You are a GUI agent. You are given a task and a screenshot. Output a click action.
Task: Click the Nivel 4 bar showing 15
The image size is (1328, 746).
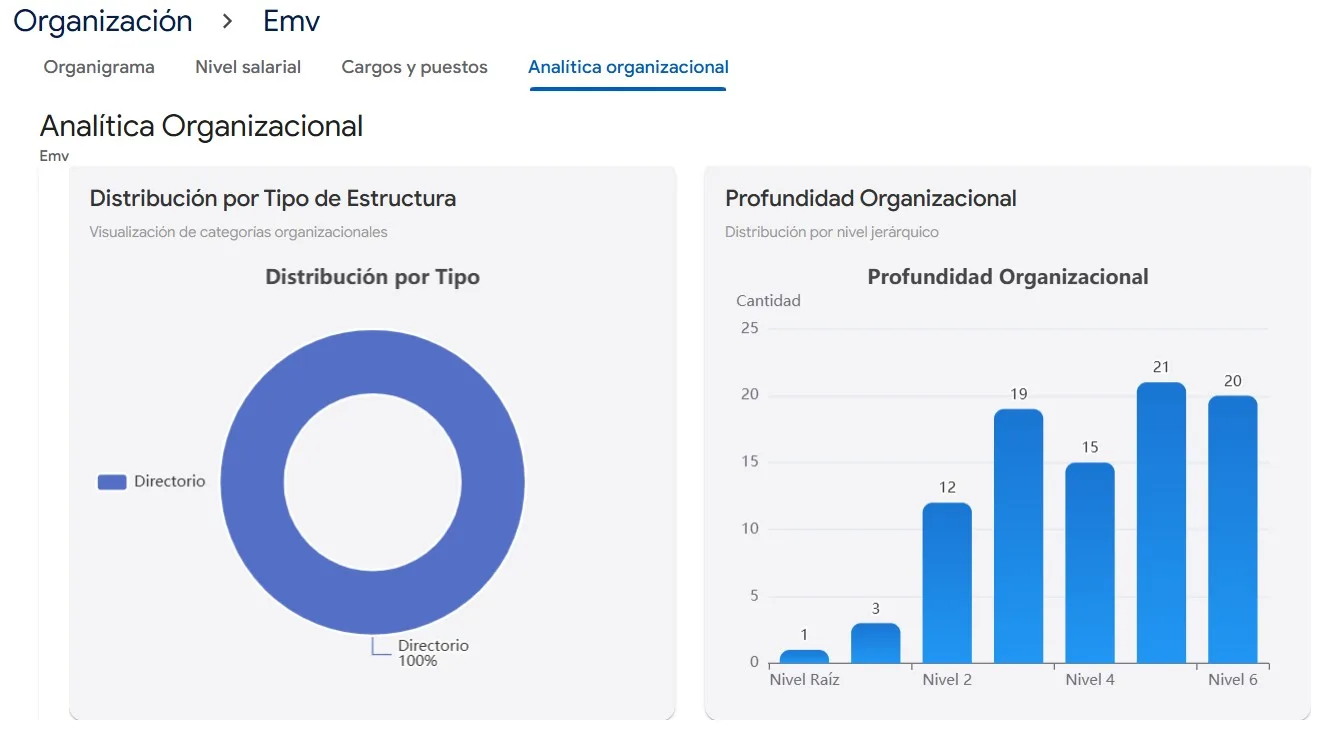click(x=1089, y=562)
